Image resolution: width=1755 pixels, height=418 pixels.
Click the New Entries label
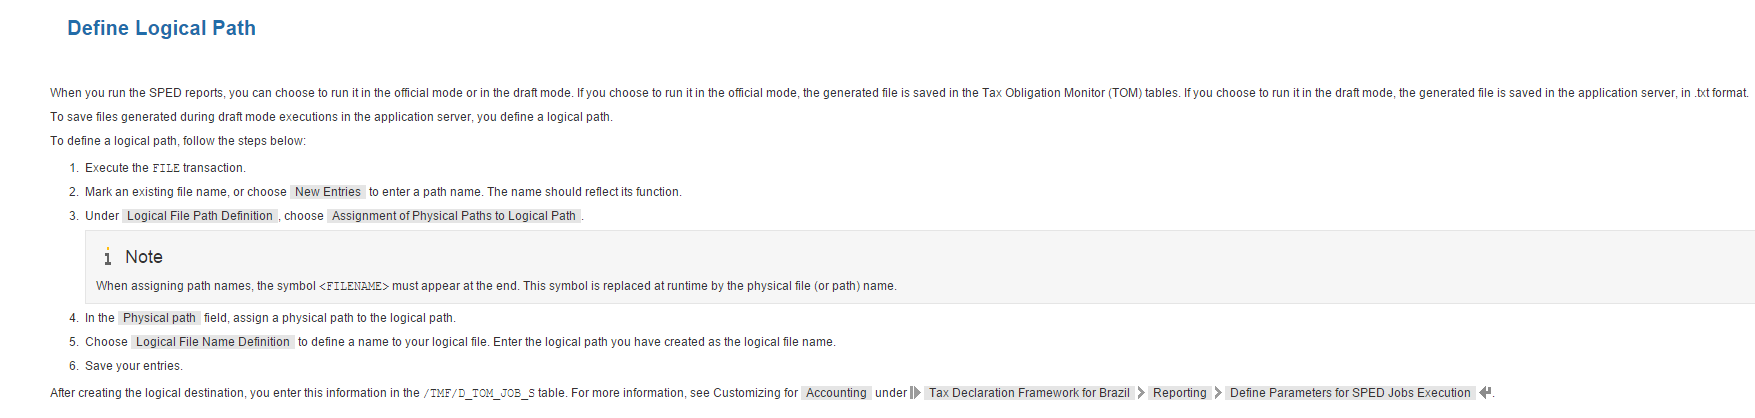click(x=327, y=192)
